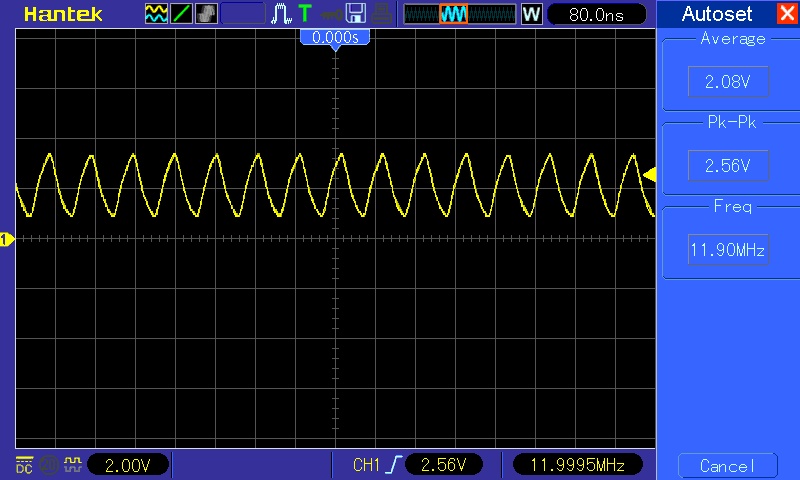This screenshot has height=480, width=800.
Task: Click the Autoset panel title
Action: point(717,14)
